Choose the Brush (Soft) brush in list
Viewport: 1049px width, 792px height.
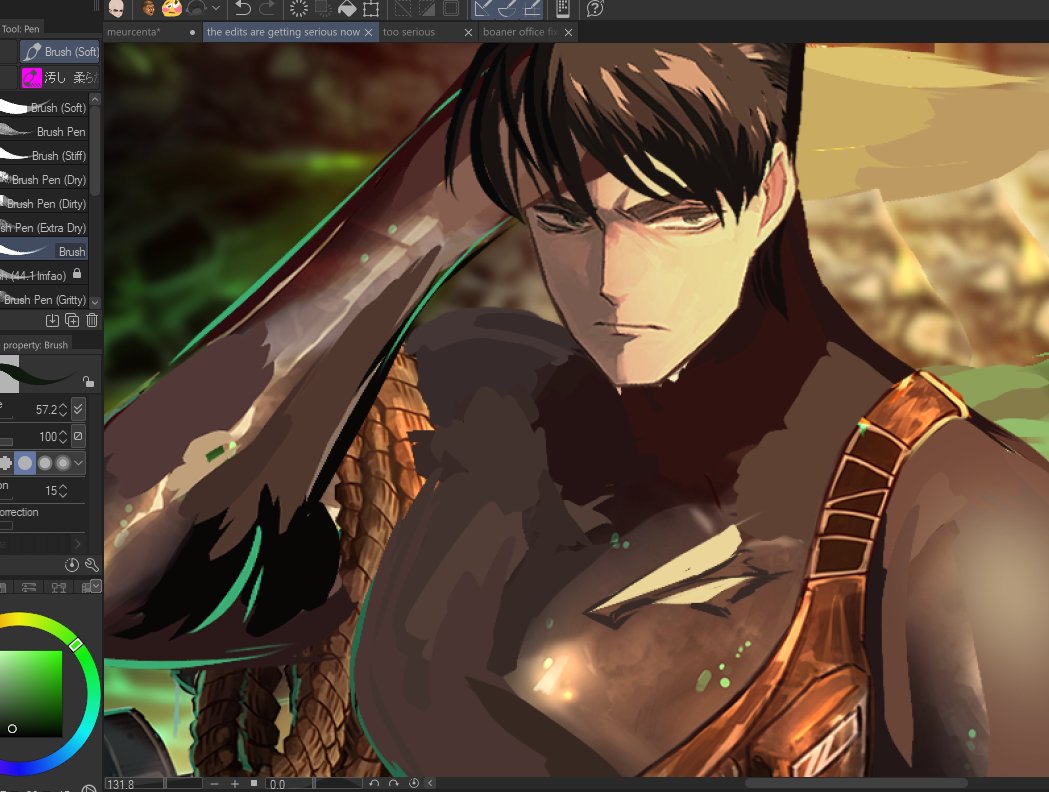[x=43, y=107]
